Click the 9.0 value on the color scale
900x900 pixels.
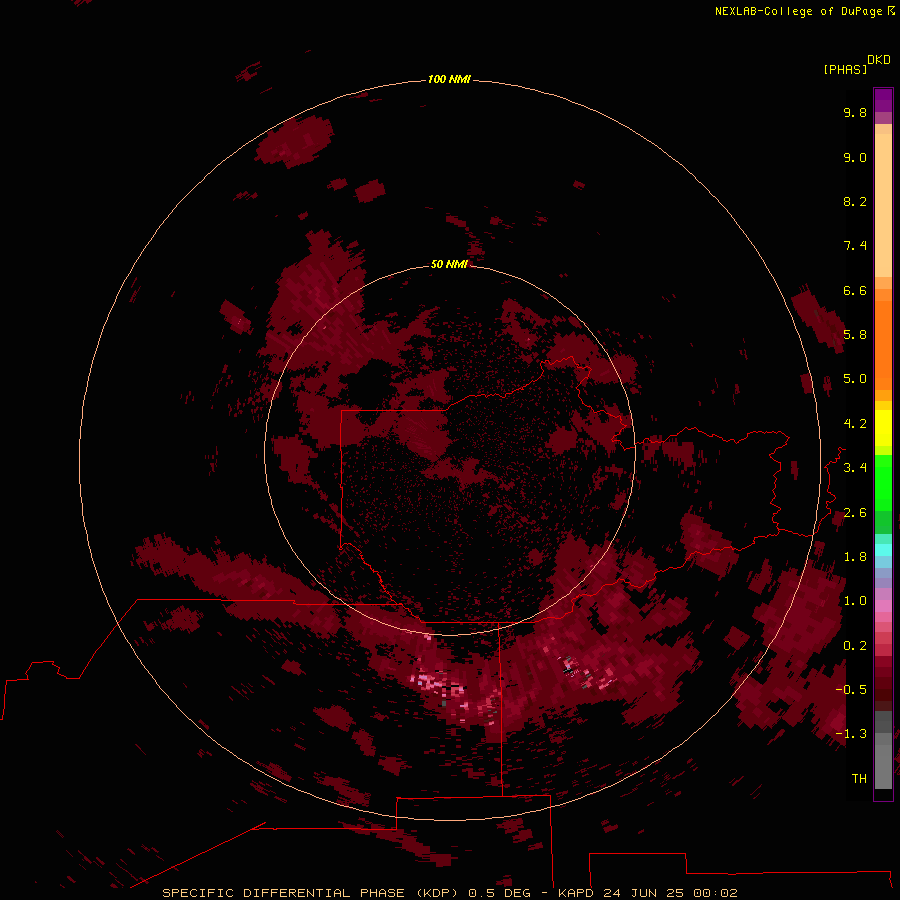click(x=855, y=157)
